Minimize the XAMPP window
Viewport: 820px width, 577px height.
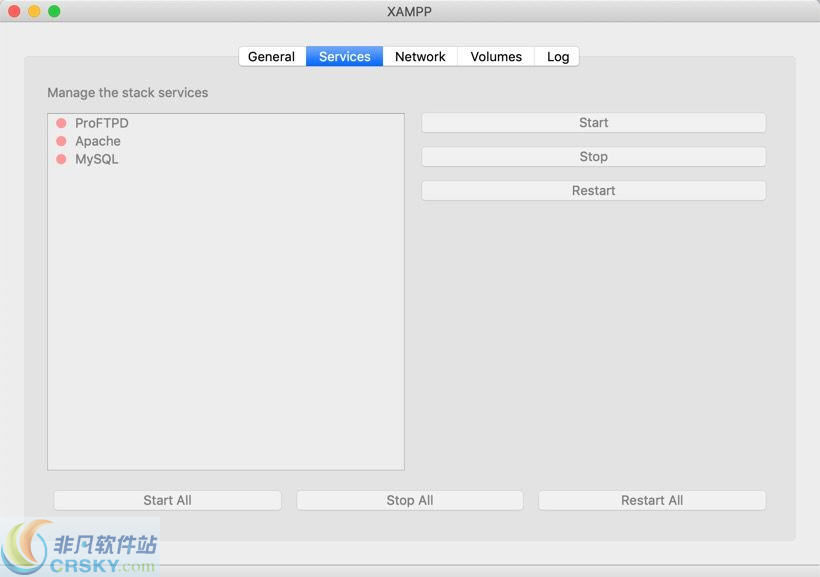coord(34,11)
